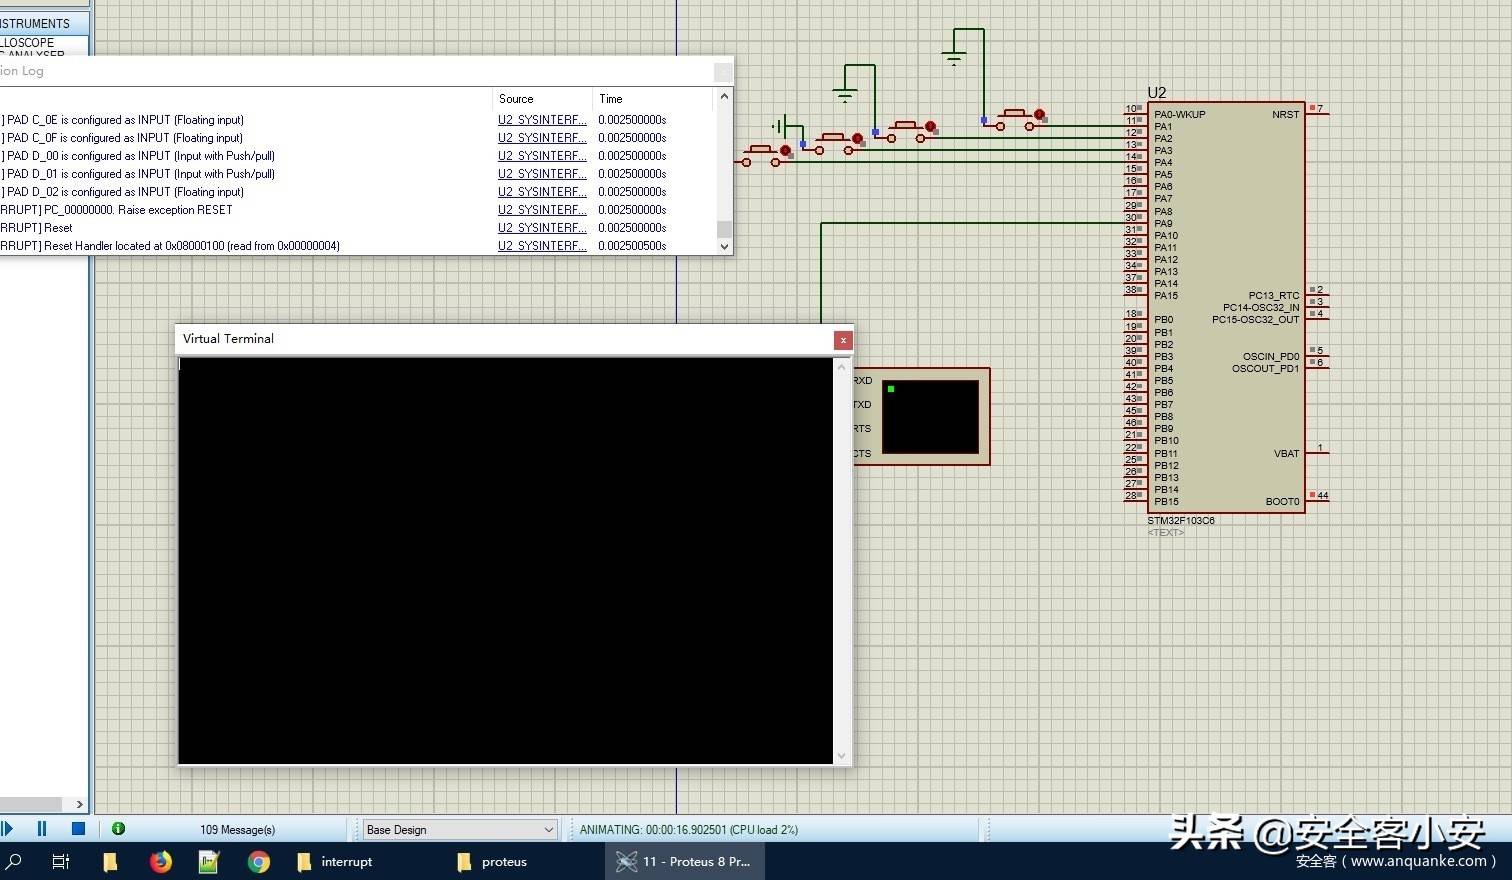Open Windows Task View
Screen dimensions: 1512x880
tap(60, 861)
